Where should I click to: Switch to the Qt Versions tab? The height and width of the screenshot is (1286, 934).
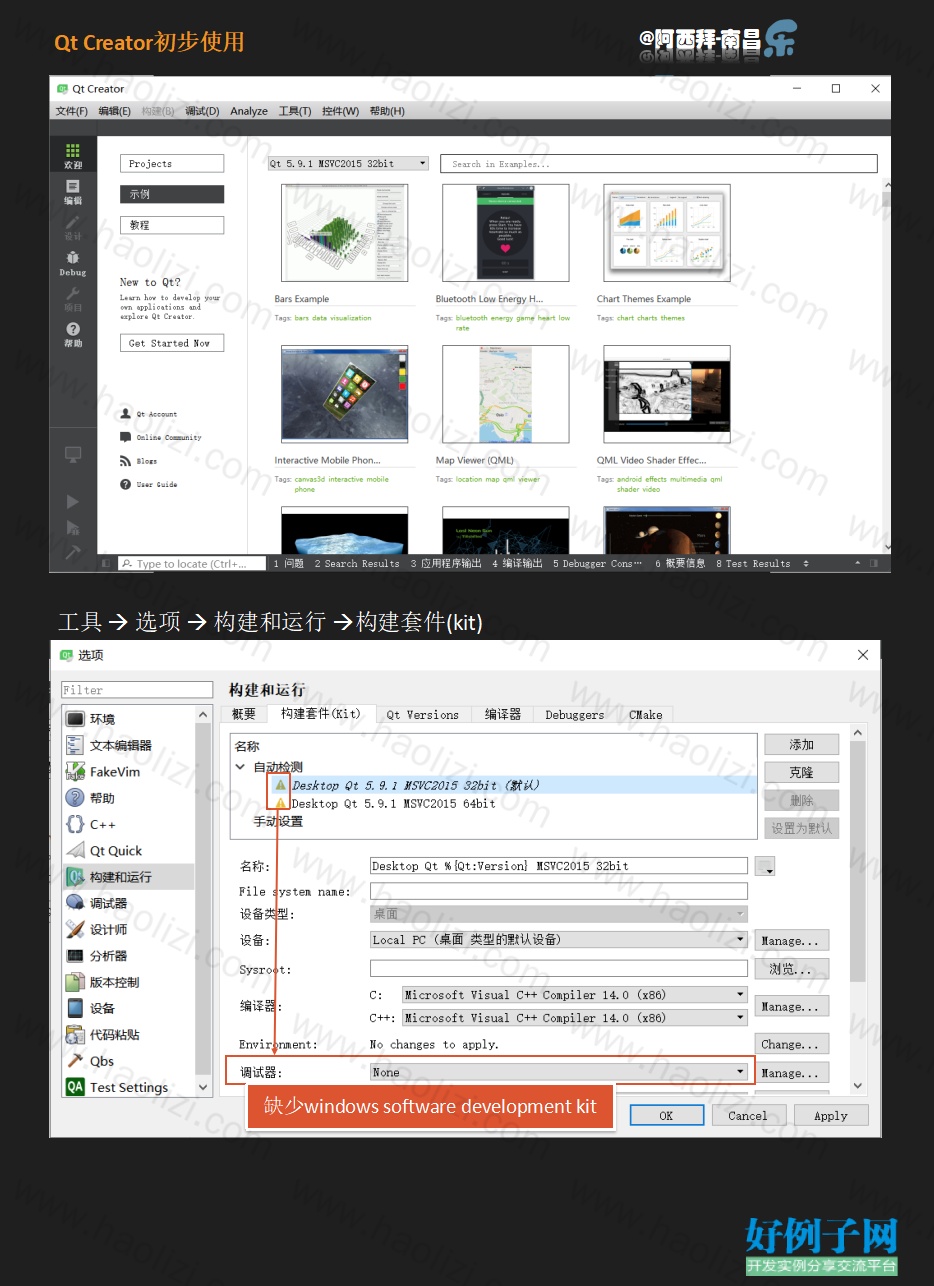tap(423, 715)
